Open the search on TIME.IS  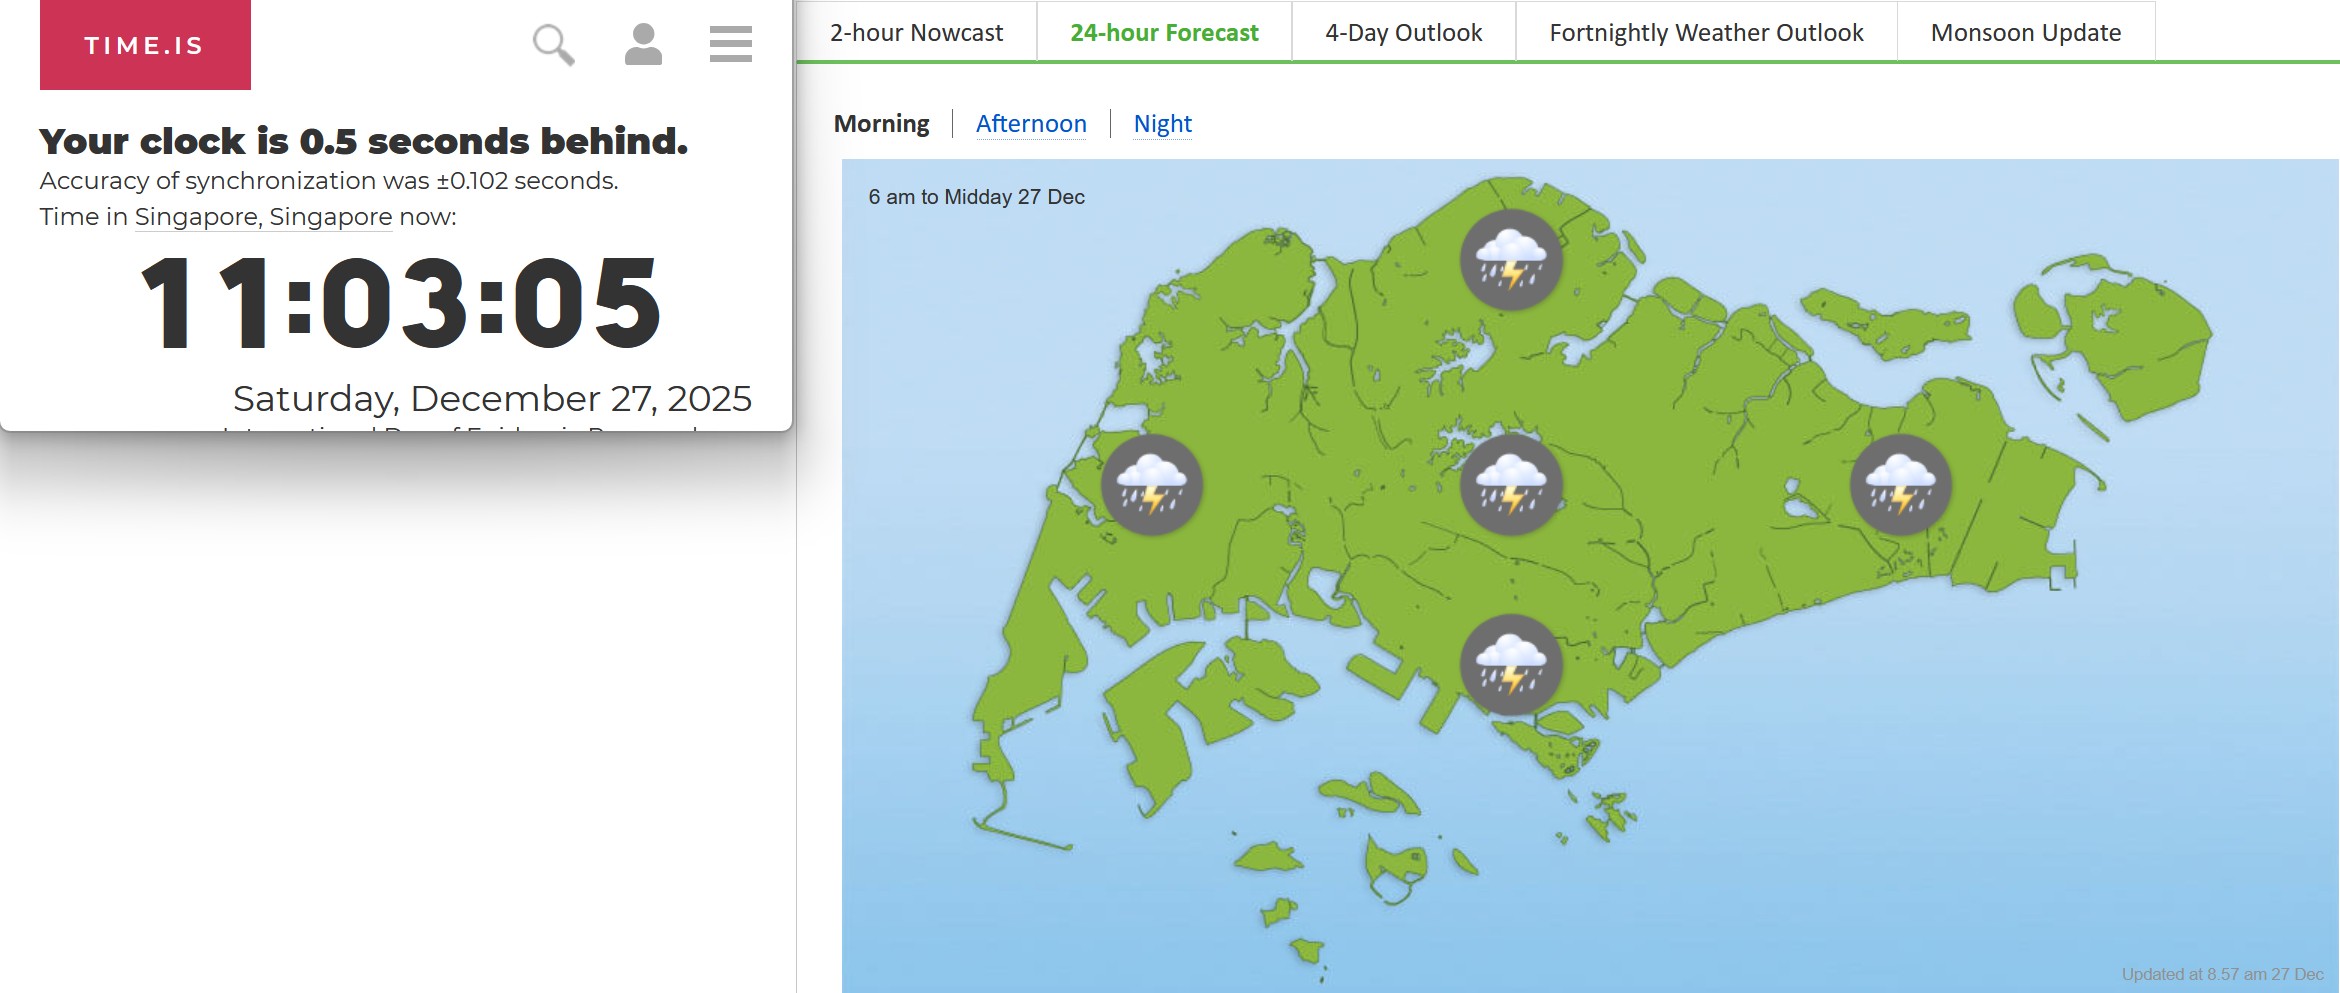pyautogui.click(x=551, y=45)
